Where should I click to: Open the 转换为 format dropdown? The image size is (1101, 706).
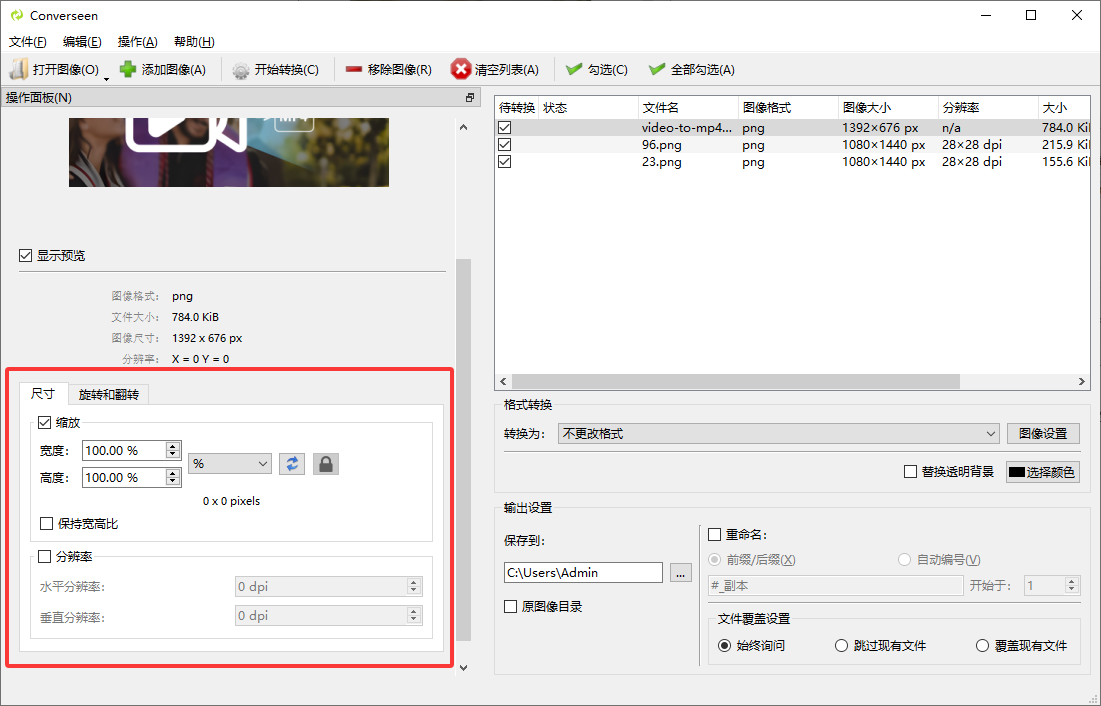click(x=778, y=433)
